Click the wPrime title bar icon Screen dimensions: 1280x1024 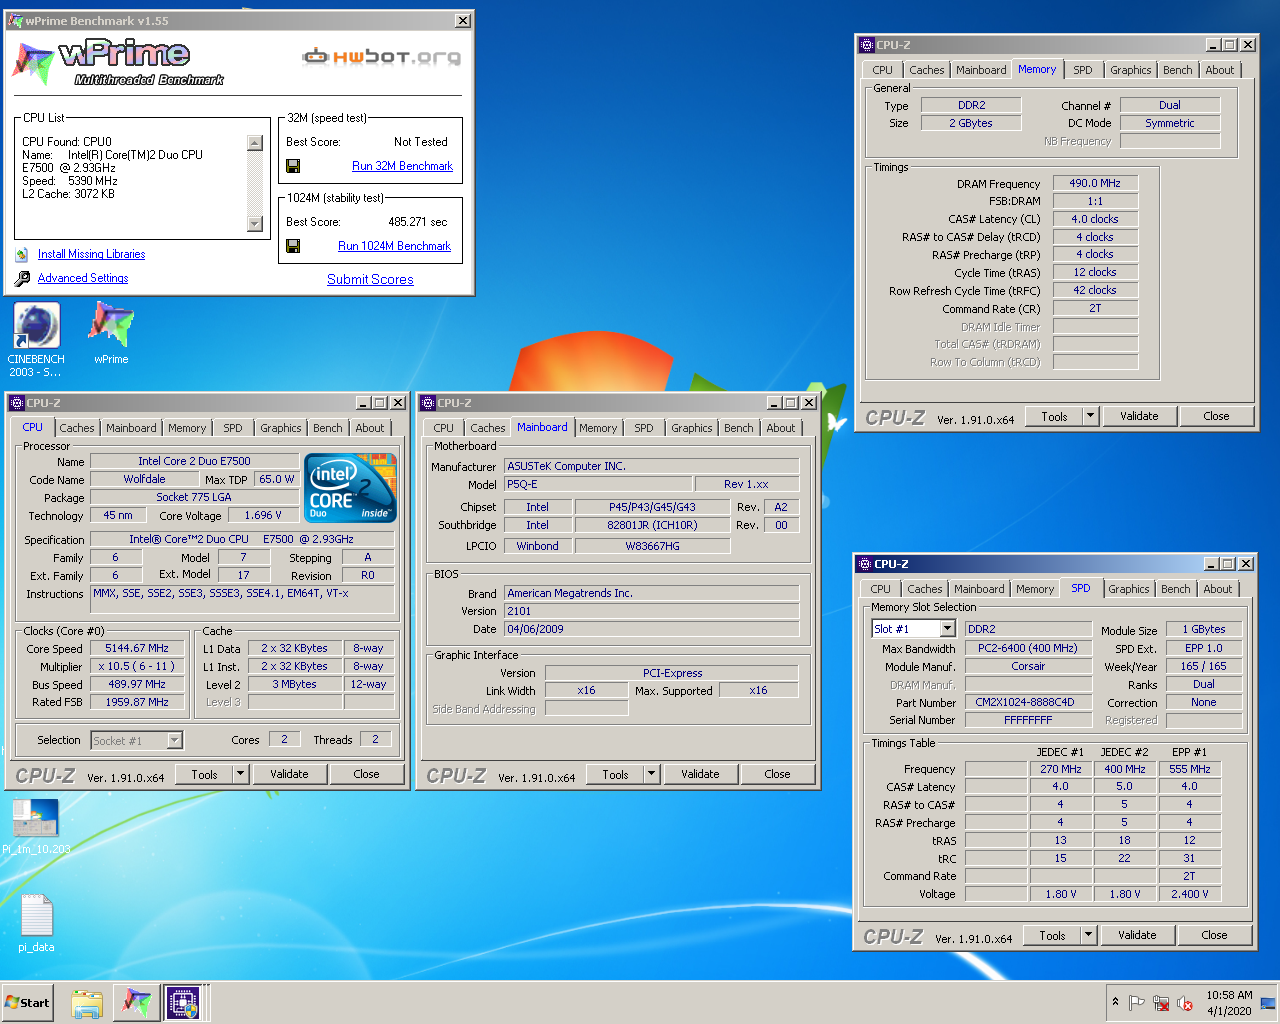tap(15, 21)
